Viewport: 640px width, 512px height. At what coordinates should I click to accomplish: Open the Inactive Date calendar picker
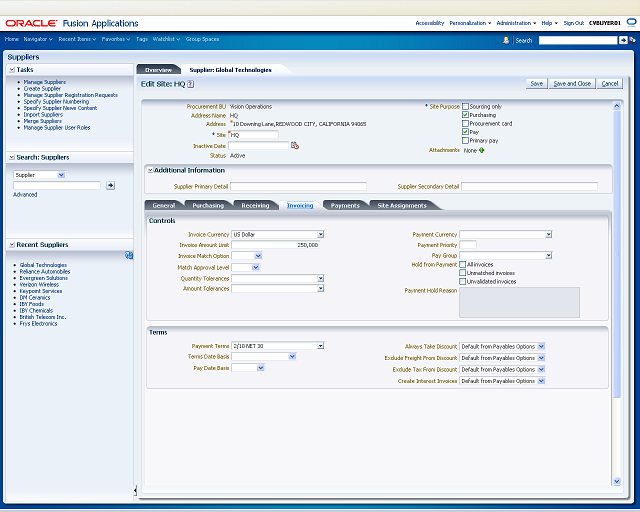point(295,145)
